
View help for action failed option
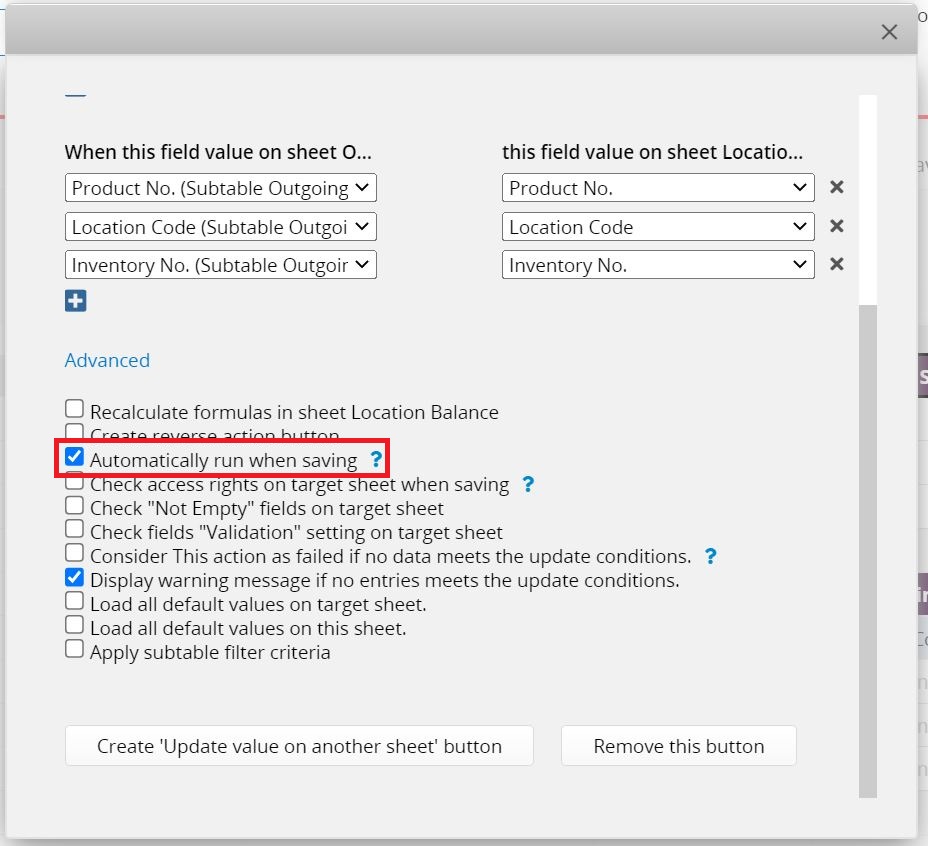(710, 556)
